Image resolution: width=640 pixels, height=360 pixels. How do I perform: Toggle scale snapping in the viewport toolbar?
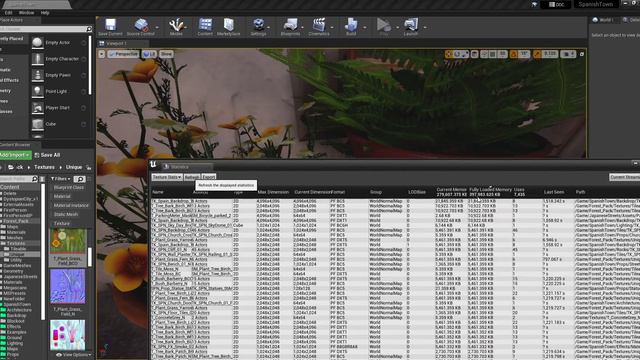(x=537, y=54)
